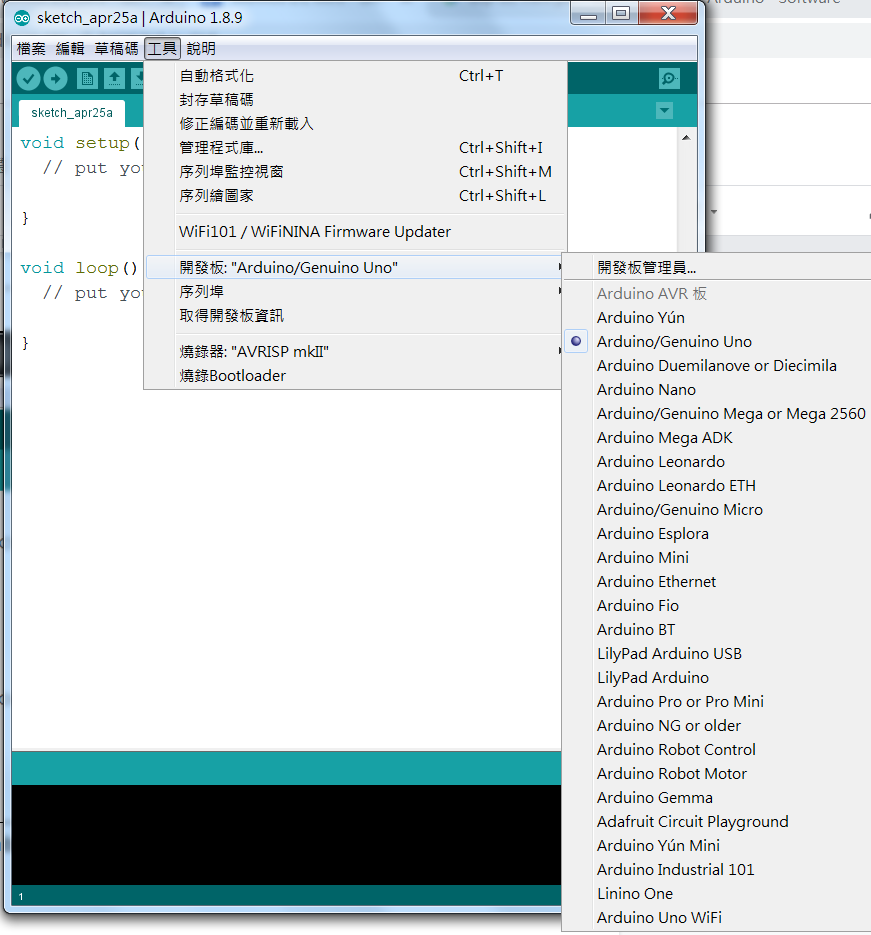The height and width of the screenshot is (935, 871).
Task: Select Arduino Fio board
Action: coord(717,606)
